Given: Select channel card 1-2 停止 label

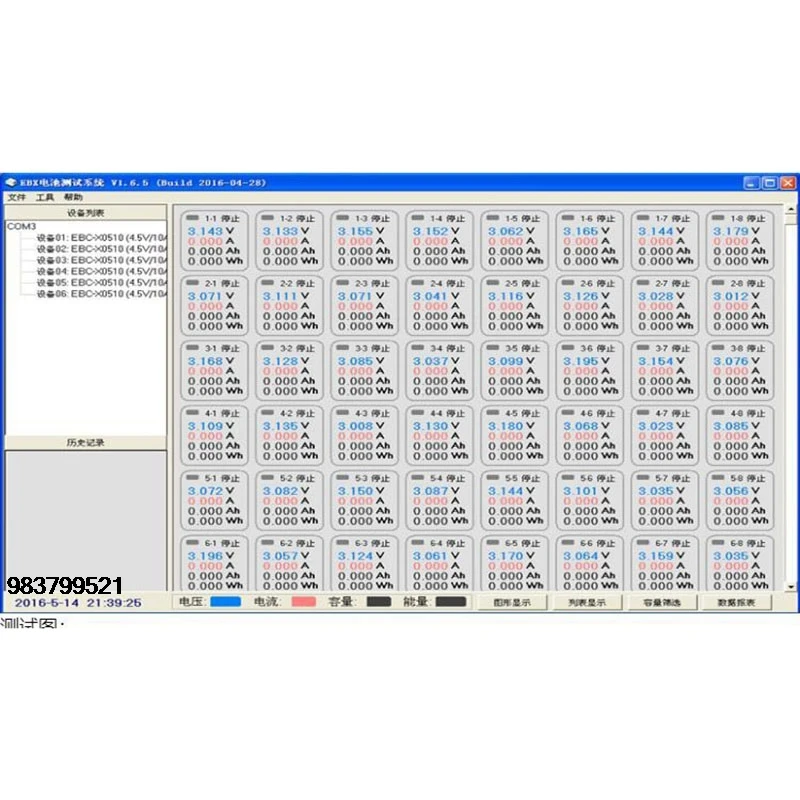Looking at the screenshot, I should (x=297, y=218).
